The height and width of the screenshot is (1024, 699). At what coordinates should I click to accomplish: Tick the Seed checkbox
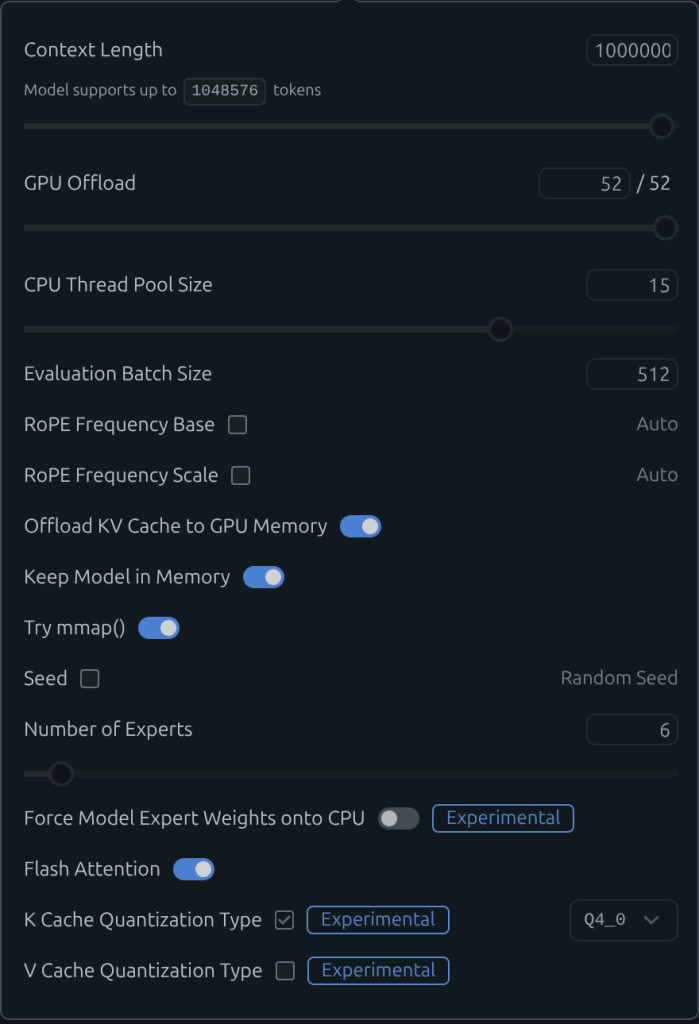click(x=90, y=679)
